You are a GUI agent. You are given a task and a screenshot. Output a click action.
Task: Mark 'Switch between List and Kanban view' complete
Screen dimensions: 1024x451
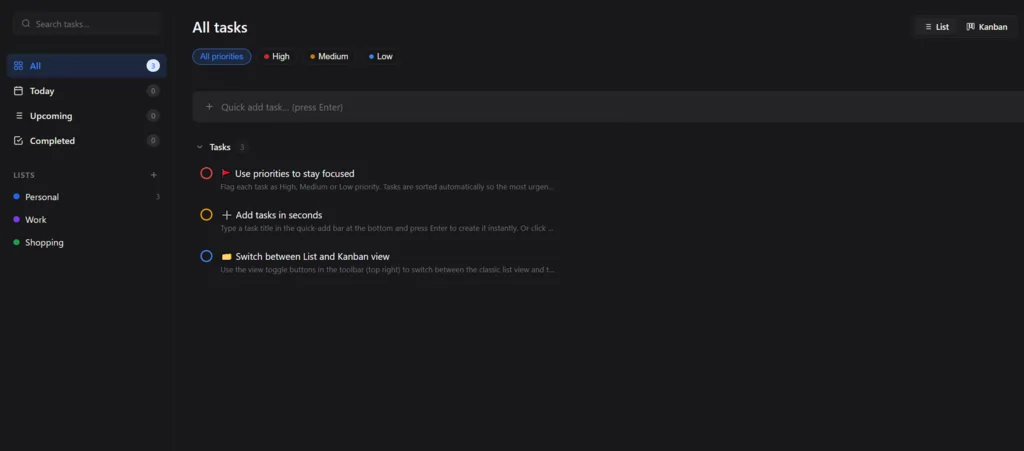(x=206, y=257)
